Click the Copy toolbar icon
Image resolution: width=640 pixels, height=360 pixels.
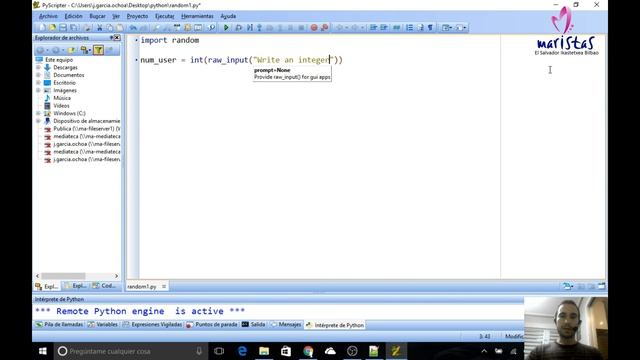point(109,28)
